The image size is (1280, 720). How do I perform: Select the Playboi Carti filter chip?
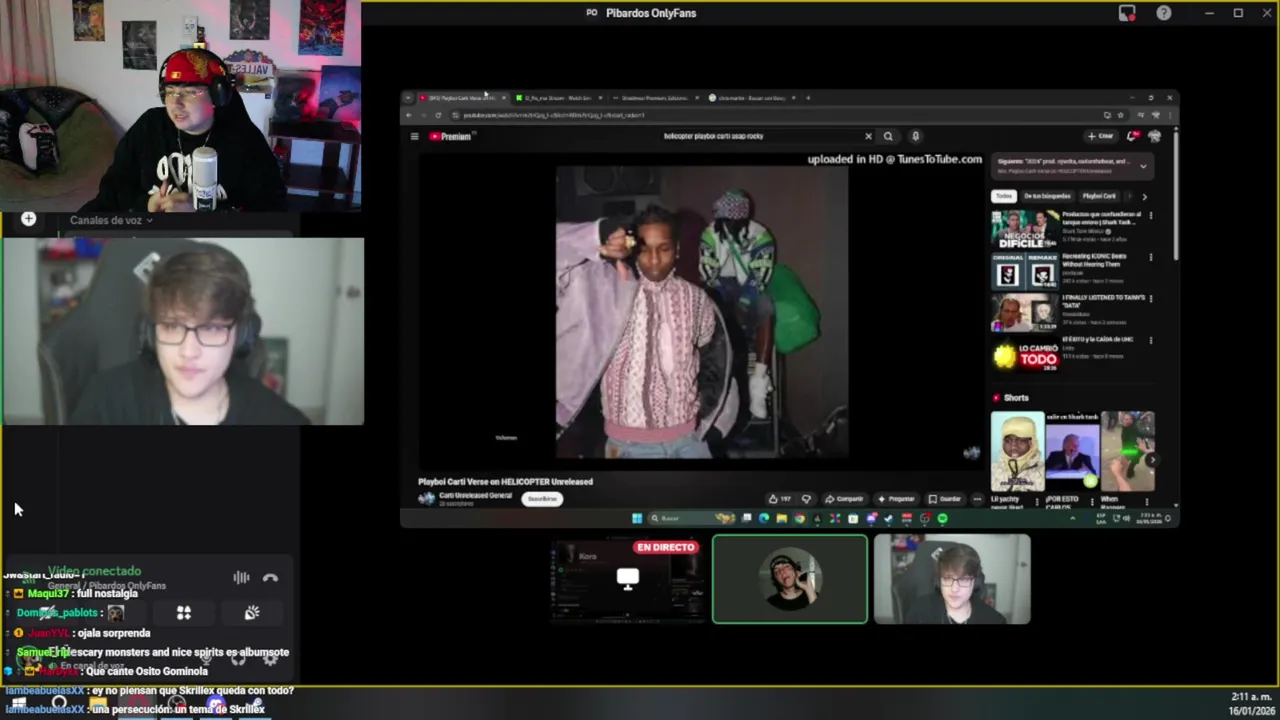point(1099,196)
